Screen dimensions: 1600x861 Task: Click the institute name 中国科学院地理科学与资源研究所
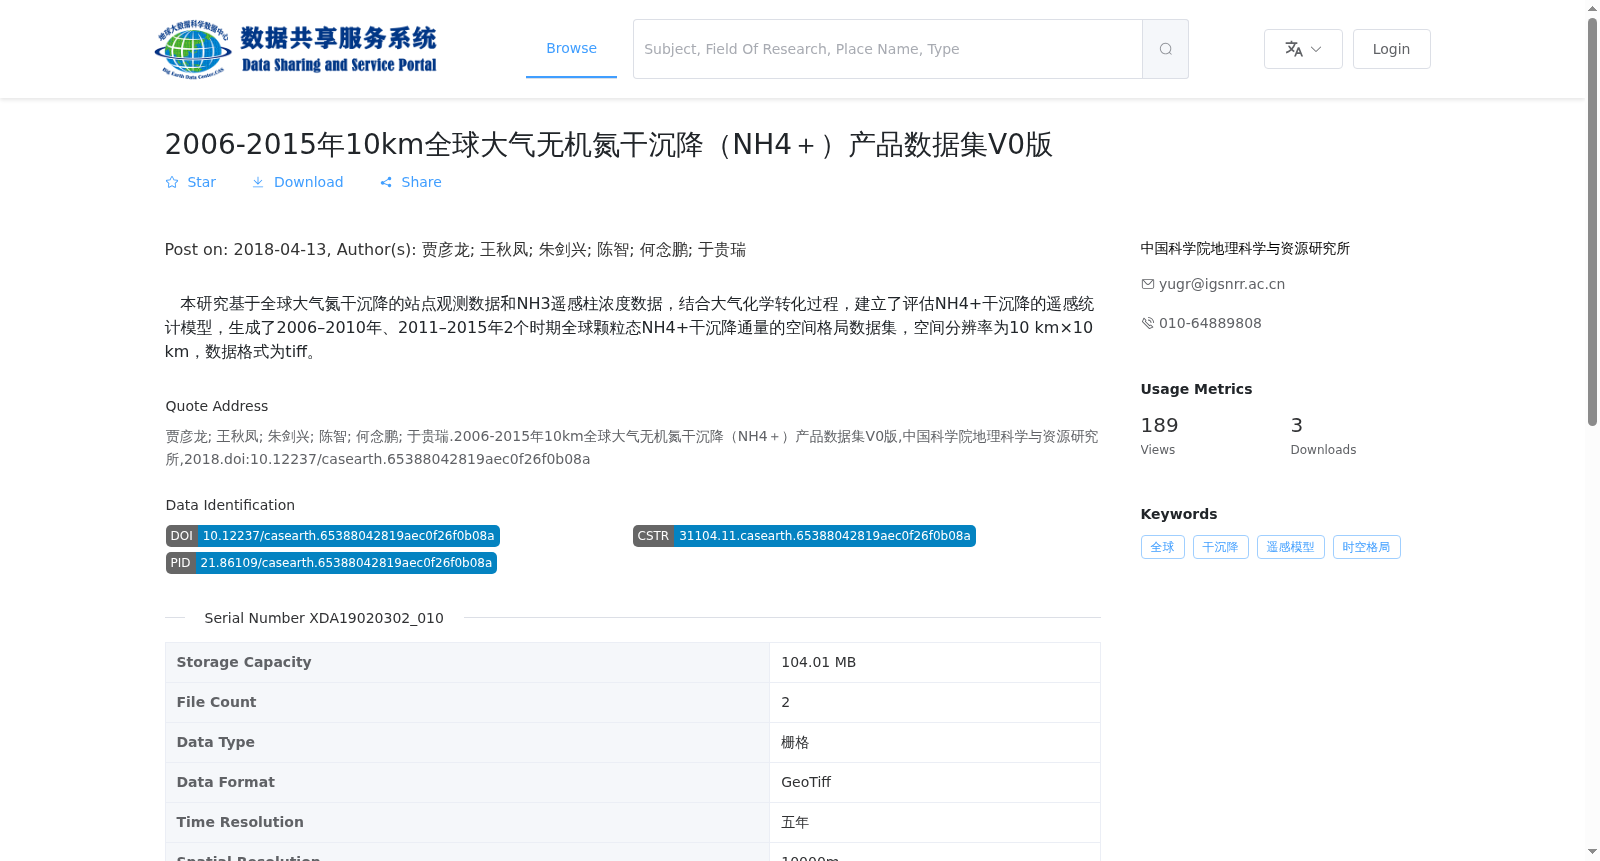(1245, 248)
